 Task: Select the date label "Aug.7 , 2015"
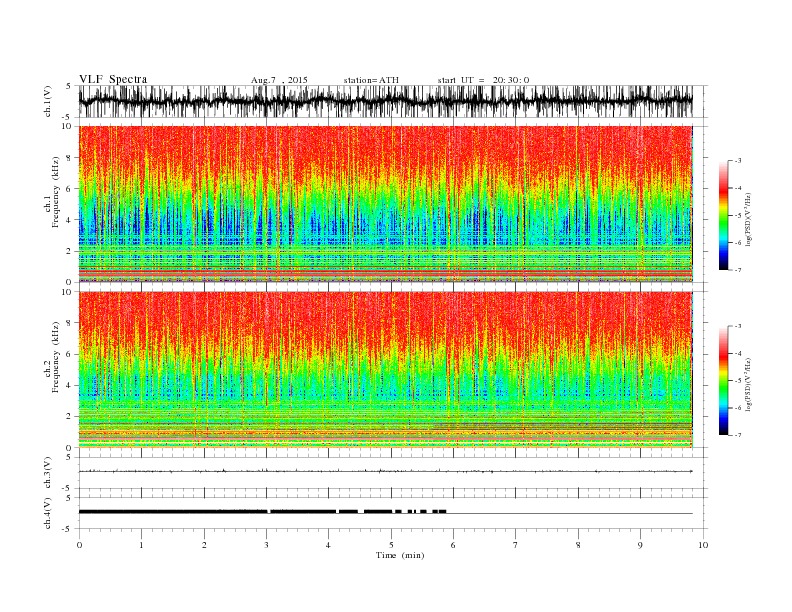pos(279,80)
